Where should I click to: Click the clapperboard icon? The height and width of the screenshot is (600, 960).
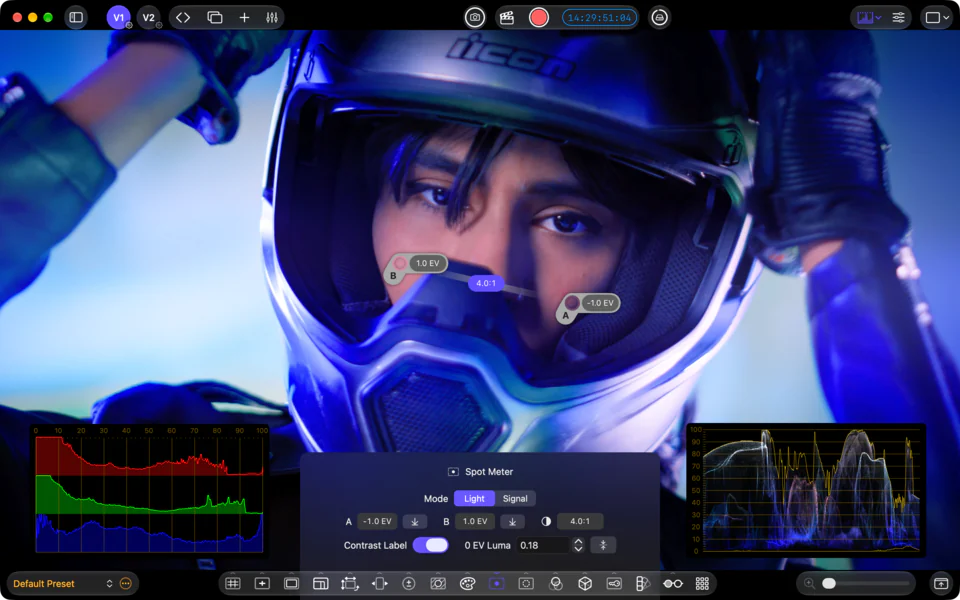click(x=506, y=18)
